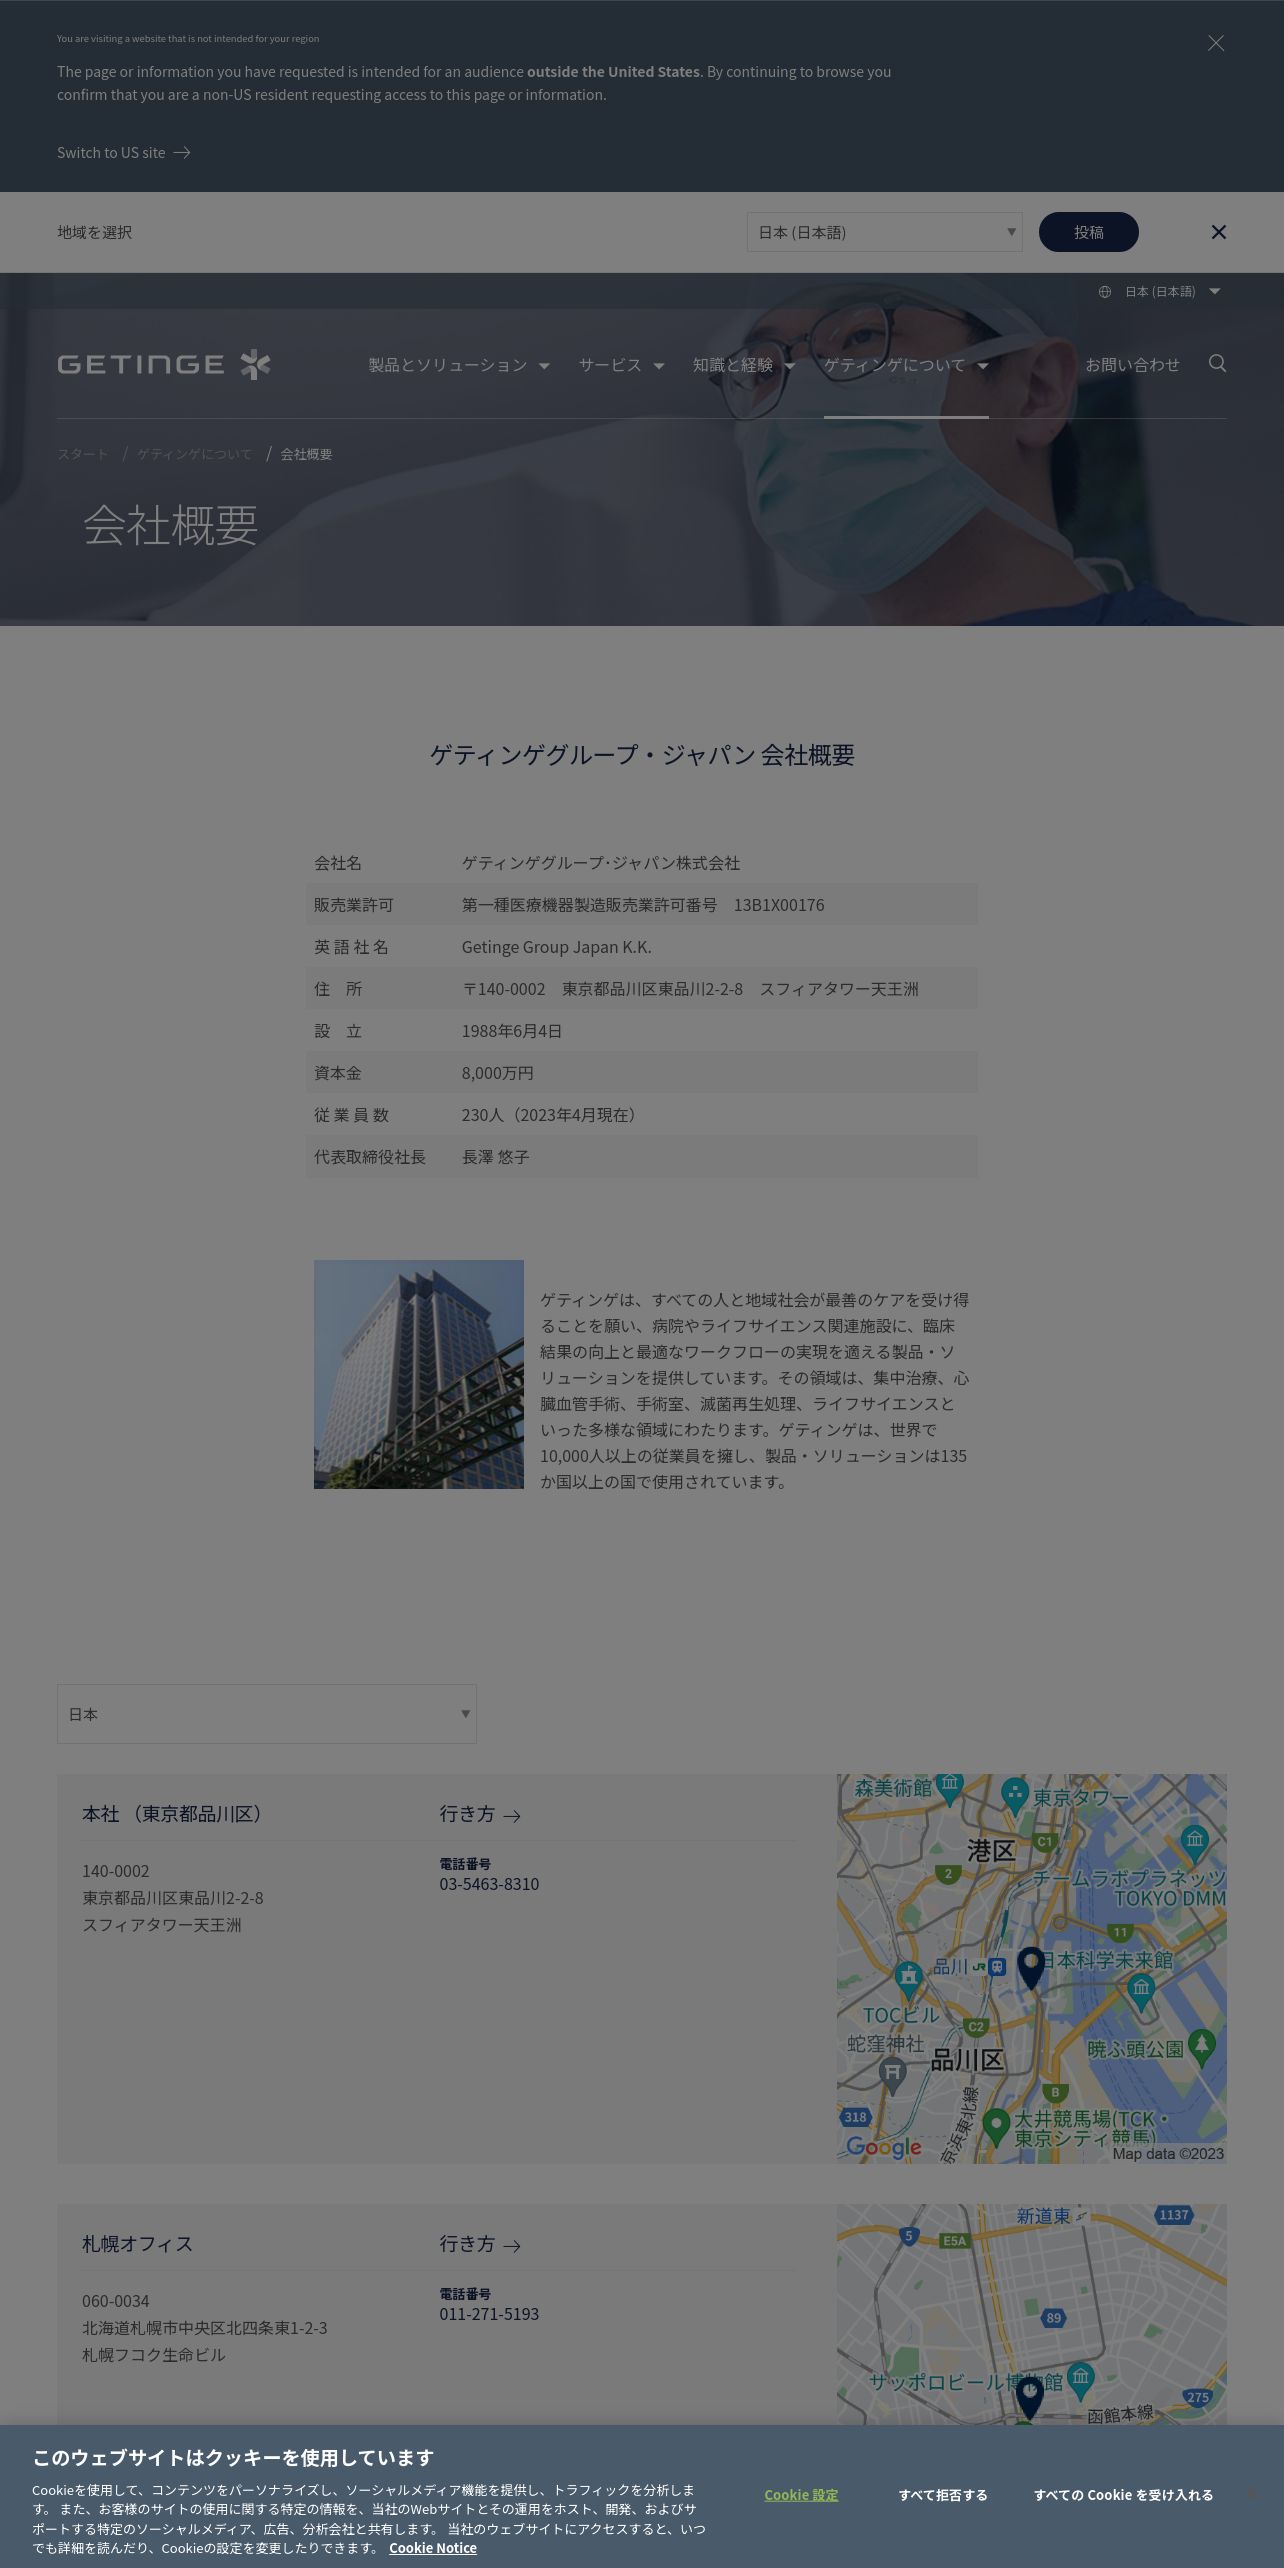This screenshot has height=2568, width=1284.
Task: Open the Cookie Notice link
Action: [433, 2548]
